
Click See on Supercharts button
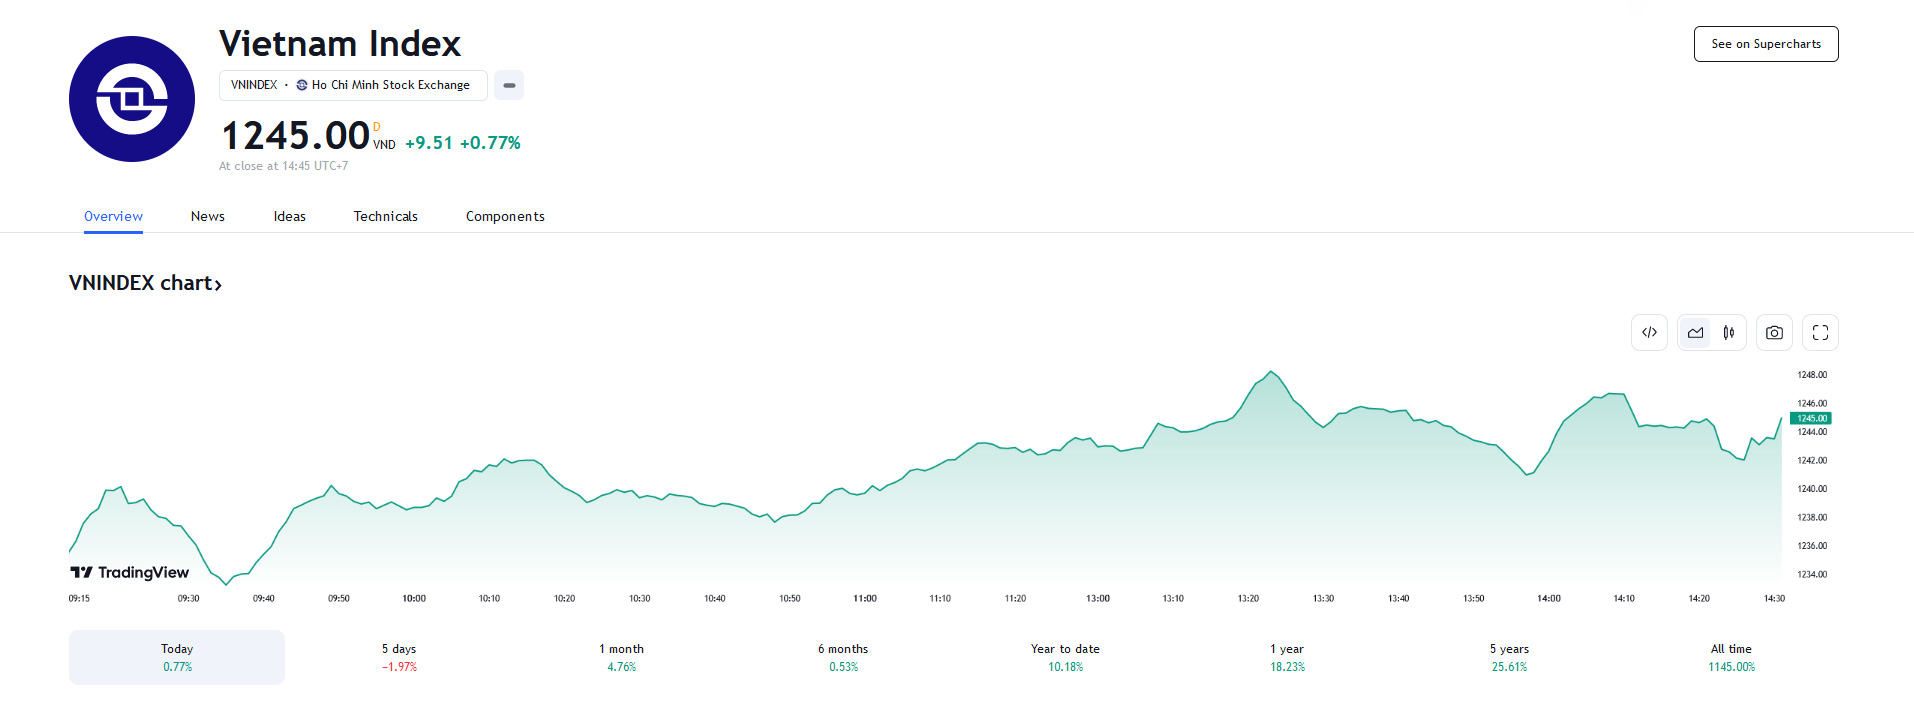tap(1766, 44)
